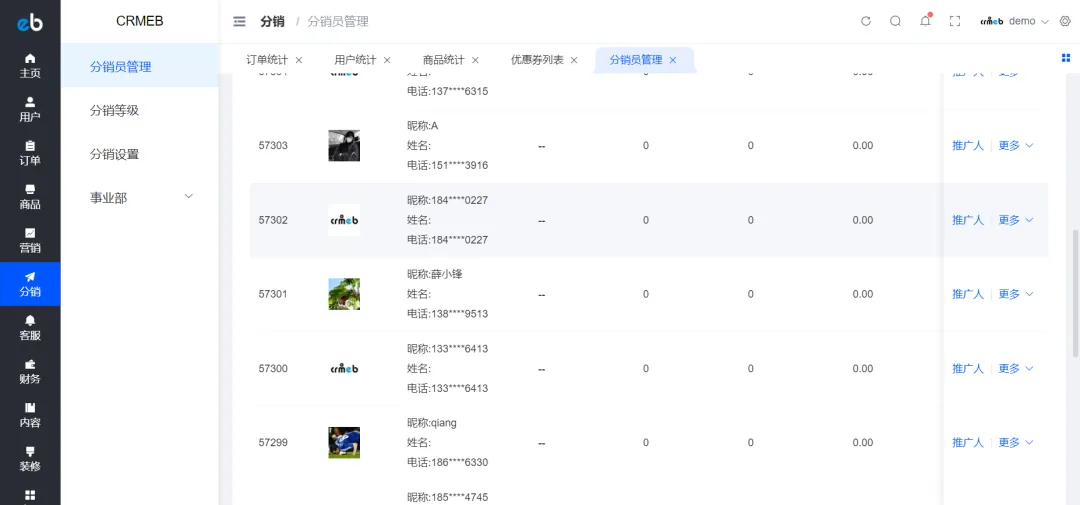The image size is (1080, 505).
Task: Click the avatar thumbnail of user 57303
Action: point(344,146)
